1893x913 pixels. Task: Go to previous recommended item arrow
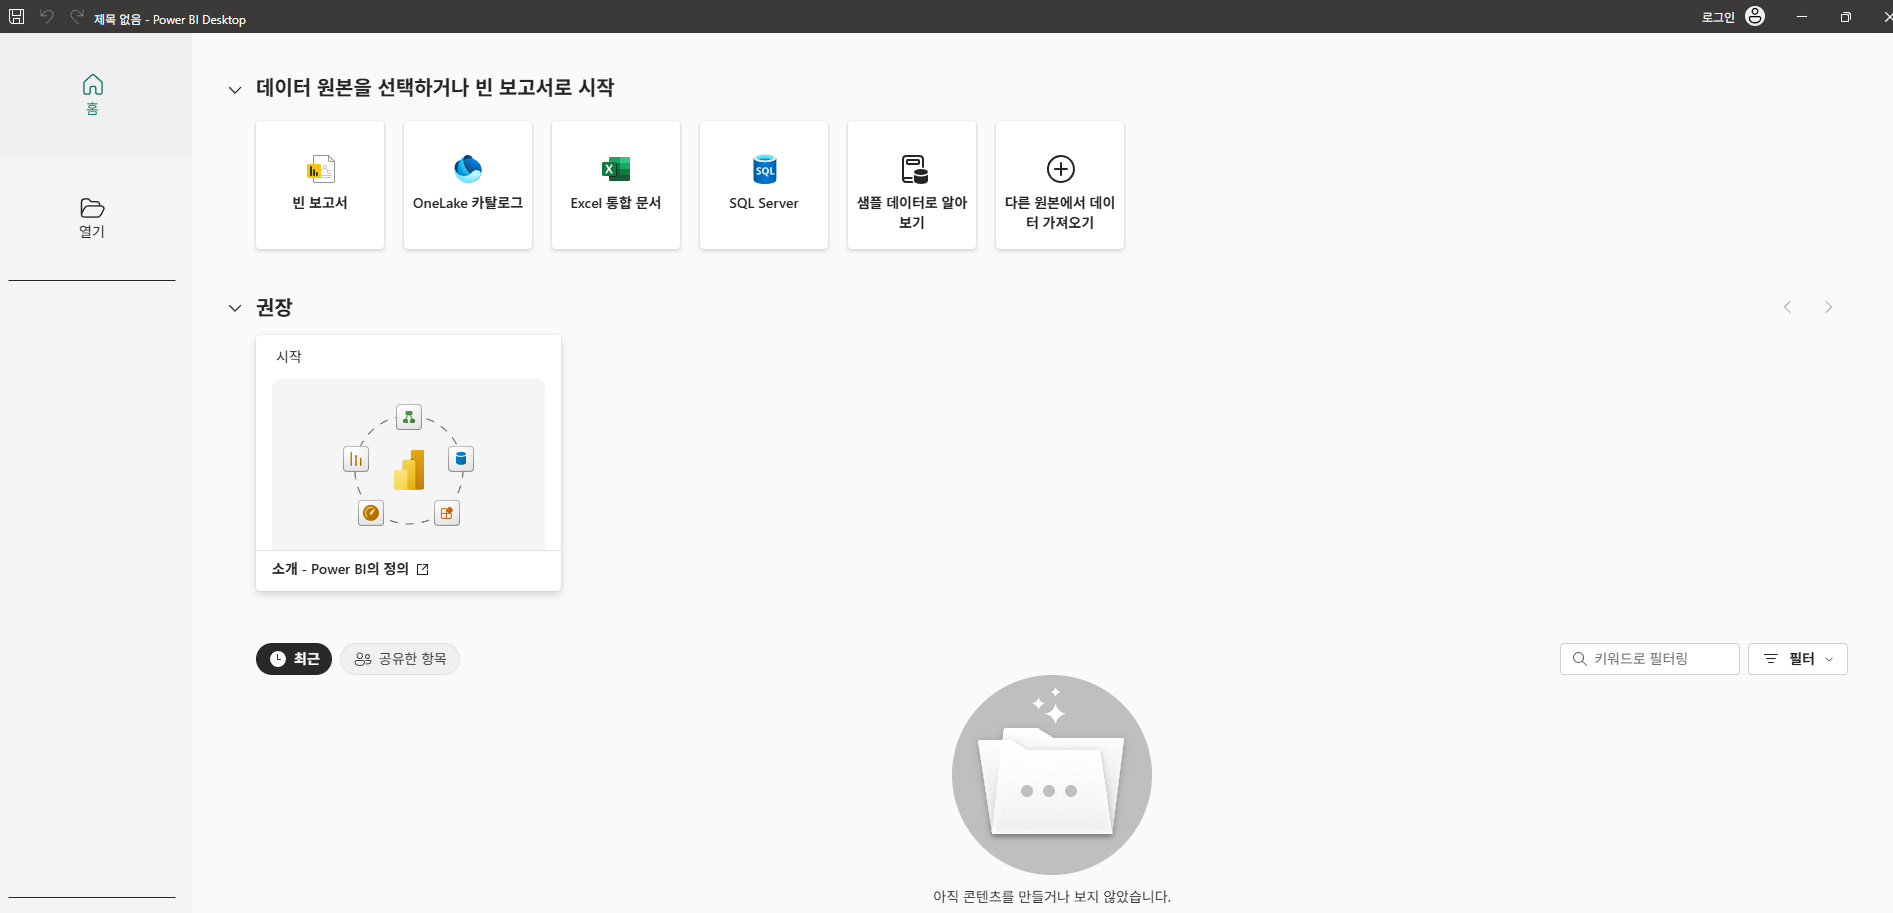(x=1787, y=307)
